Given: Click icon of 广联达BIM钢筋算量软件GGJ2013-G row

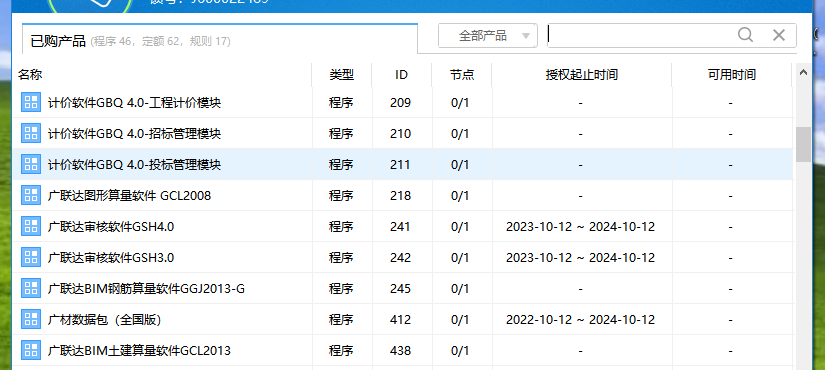Looking at the screenshot, I should tap(31, 288).
